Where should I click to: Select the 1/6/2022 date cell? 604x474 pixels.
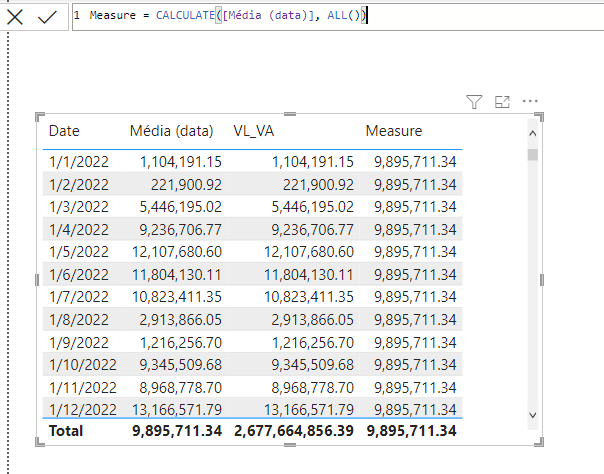point(79,275)
